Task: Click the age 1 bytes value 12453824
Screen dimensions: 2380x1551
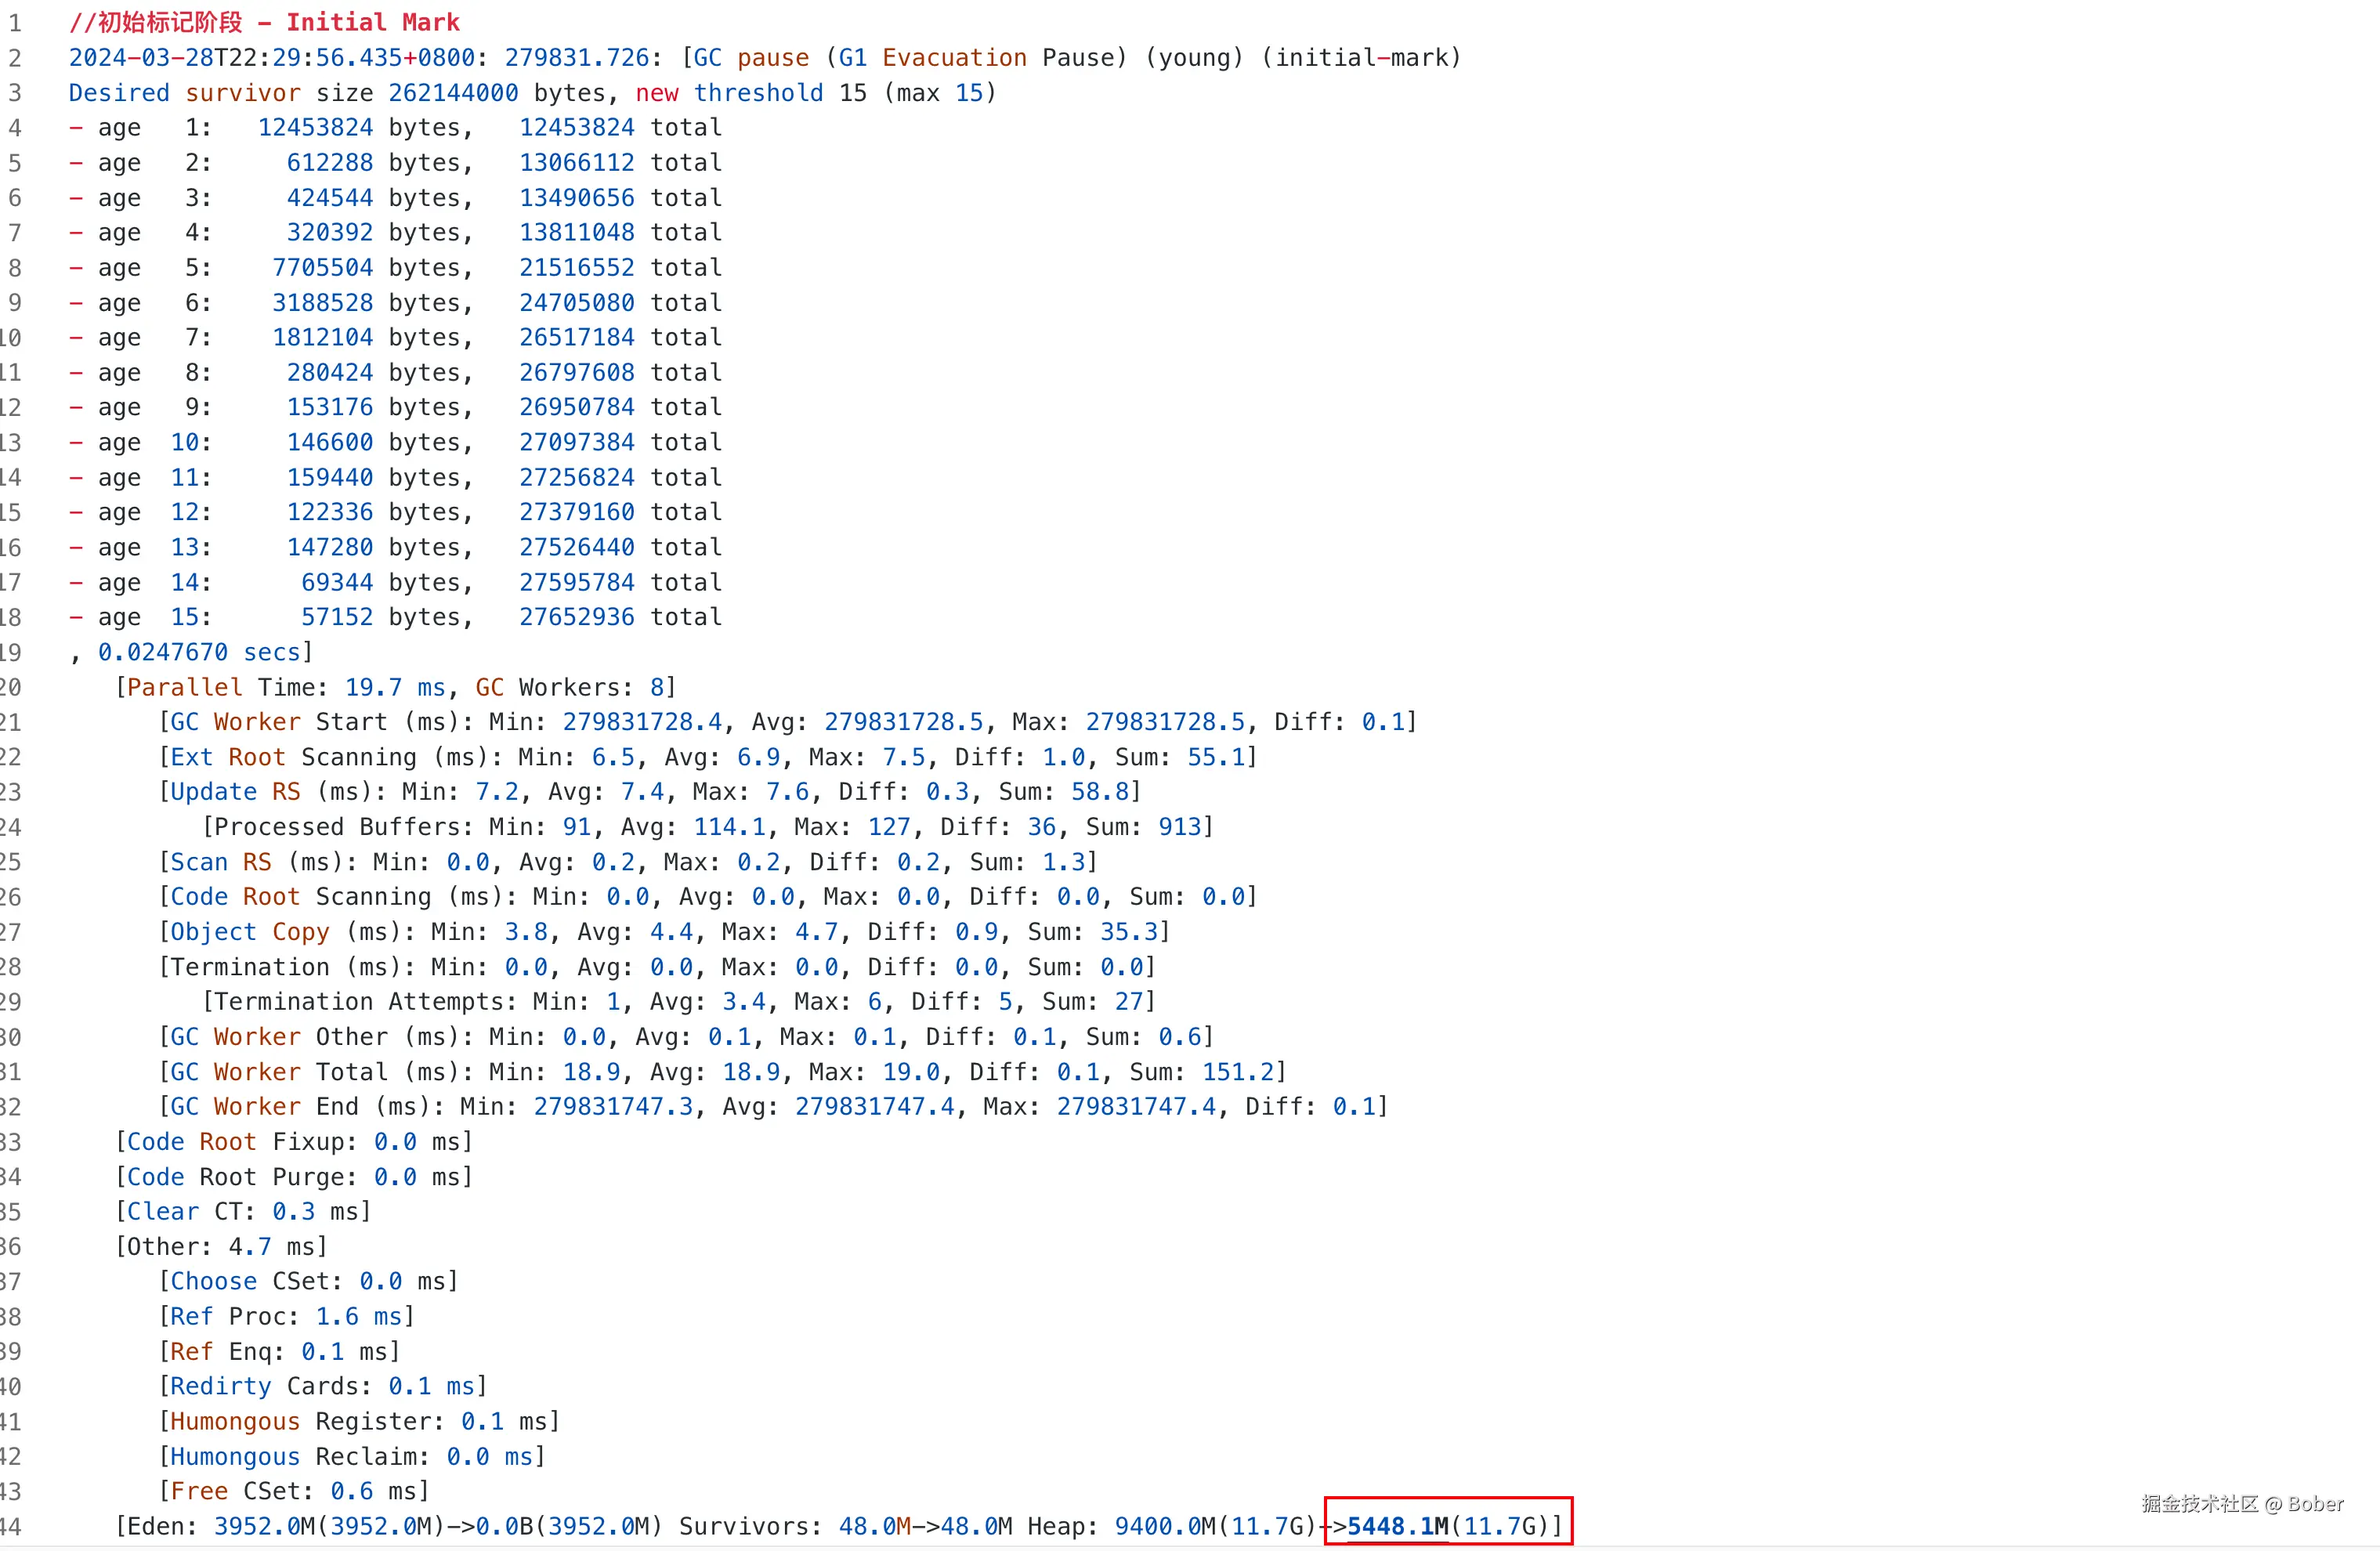Action: (315, 128)
